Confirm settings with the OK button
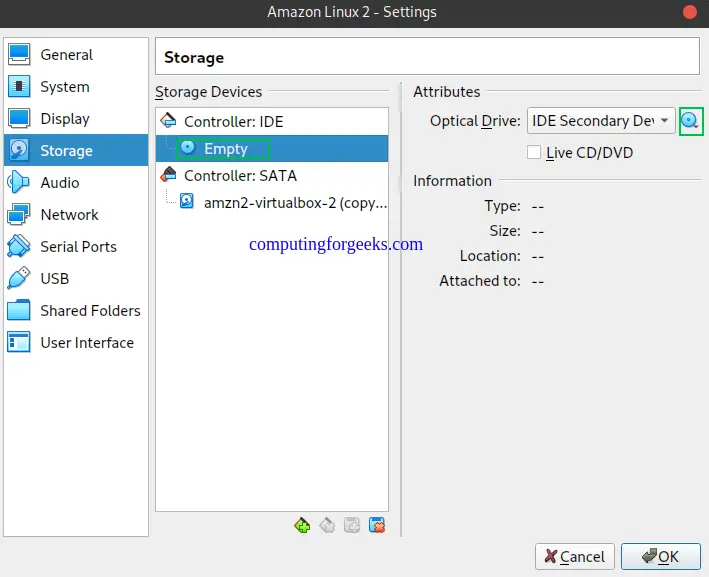This screenshot has width=709, height=577. pos(661,557)
